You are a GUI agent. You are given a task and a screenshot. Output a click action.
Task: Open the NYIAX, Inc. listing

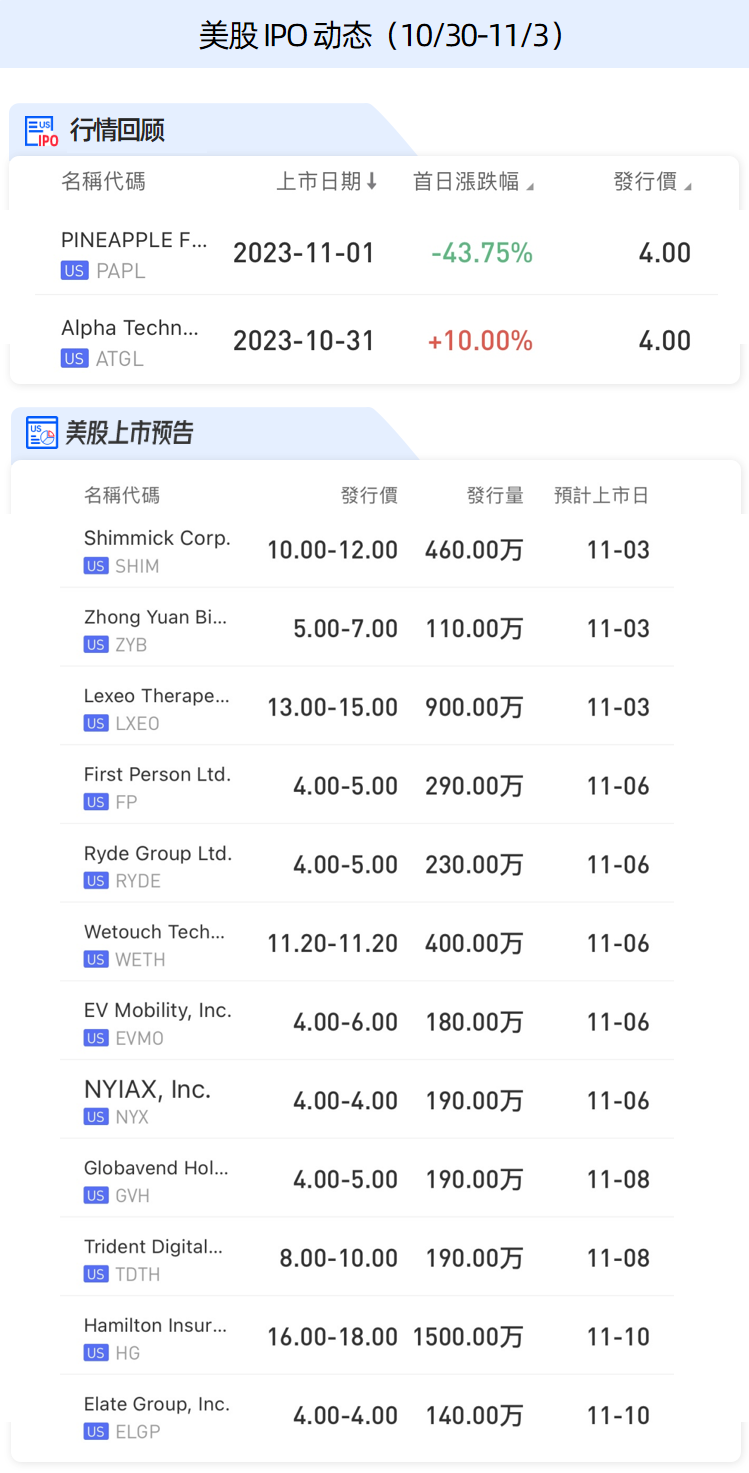(147, 1089)
